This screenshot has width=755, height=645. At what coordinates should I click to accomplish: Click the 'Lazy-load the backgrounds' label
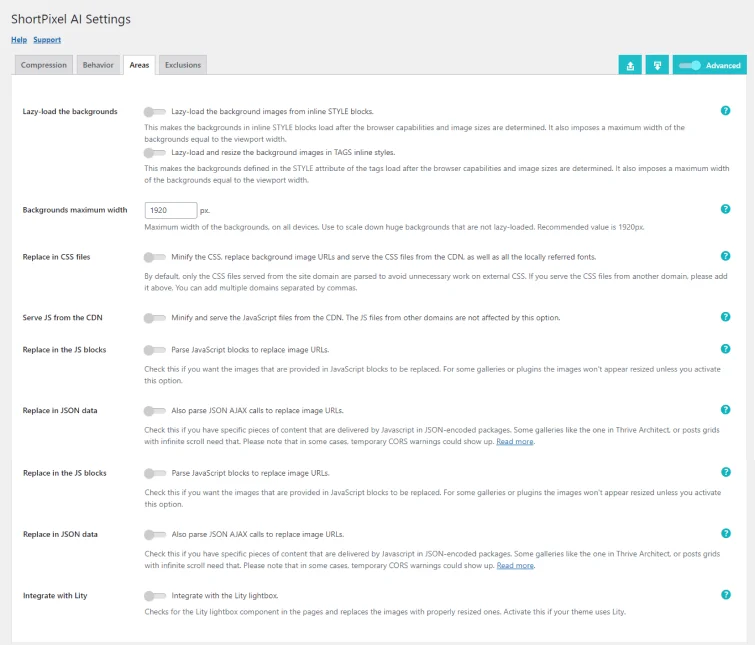tap(70, 111)
